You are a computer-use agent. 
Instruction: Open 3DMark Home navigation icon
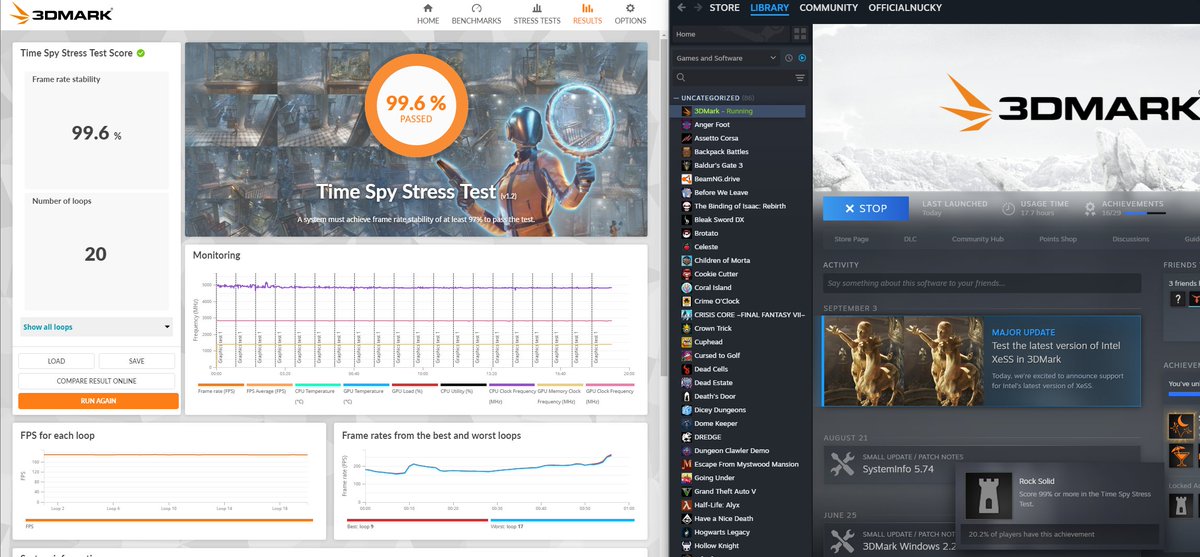(428, 8)
